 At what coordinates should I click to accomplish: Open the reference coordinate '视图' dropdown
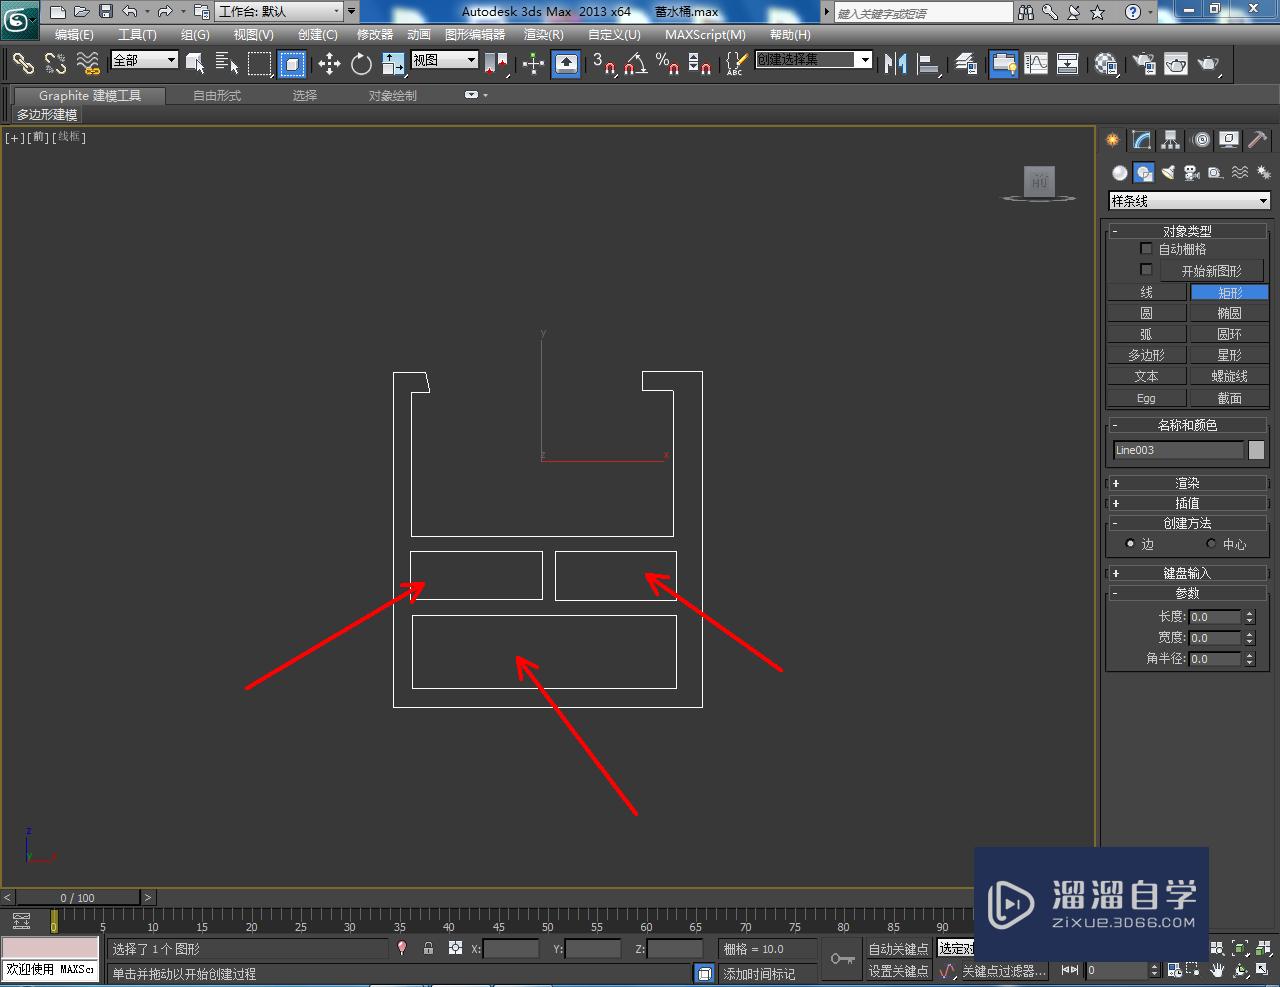point(445,60)
